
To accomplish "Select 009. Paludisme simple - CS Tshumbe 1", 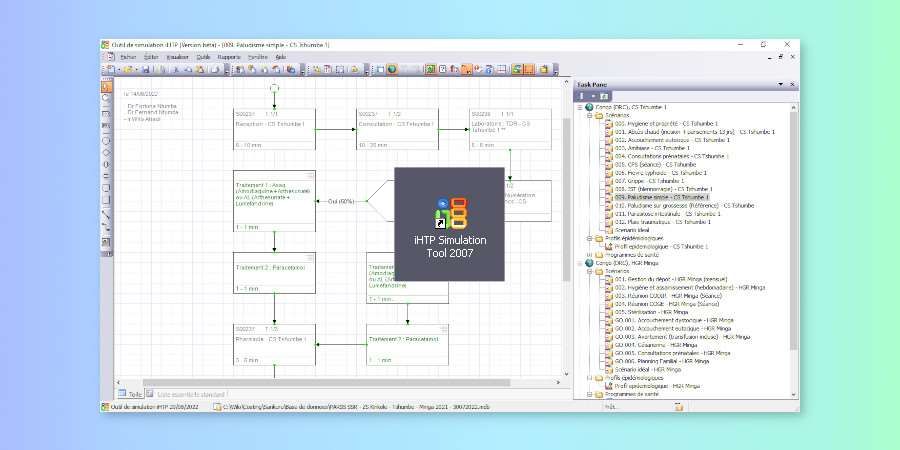I will 661,197.
